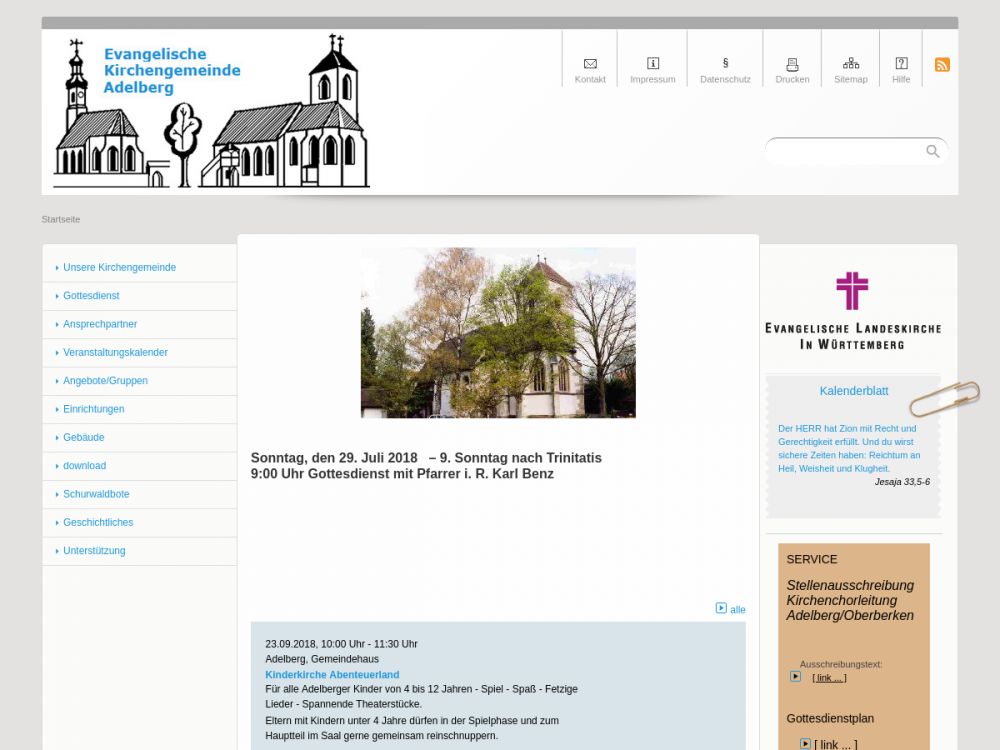Select Veranstaltungskalender in the sidebar menu
Image resolution: width=1000 pixels, height=750 pixels.
click(x=115, y=353)
